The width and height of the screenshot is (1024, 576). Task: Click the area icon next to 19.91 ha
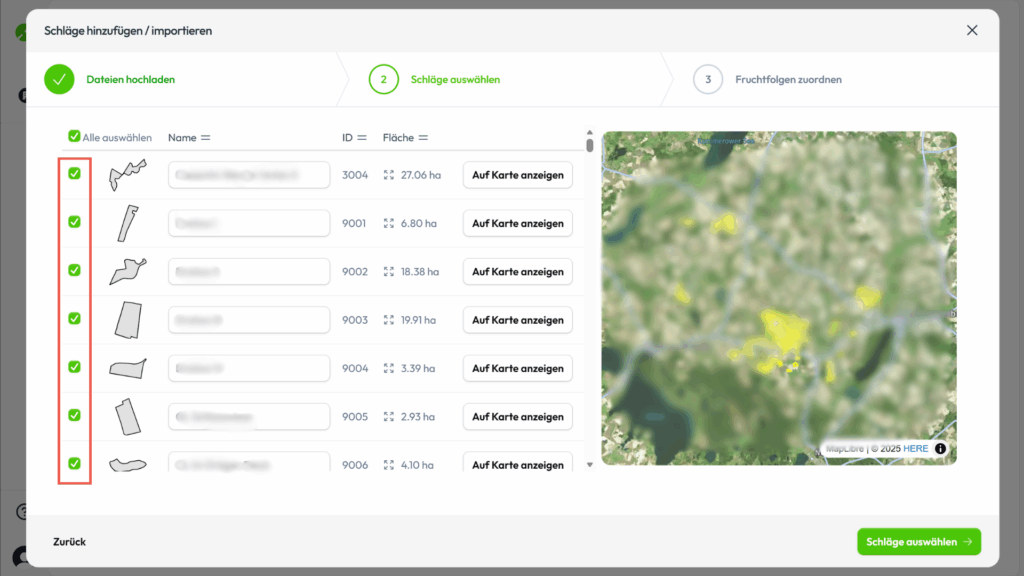pos(388,321)
